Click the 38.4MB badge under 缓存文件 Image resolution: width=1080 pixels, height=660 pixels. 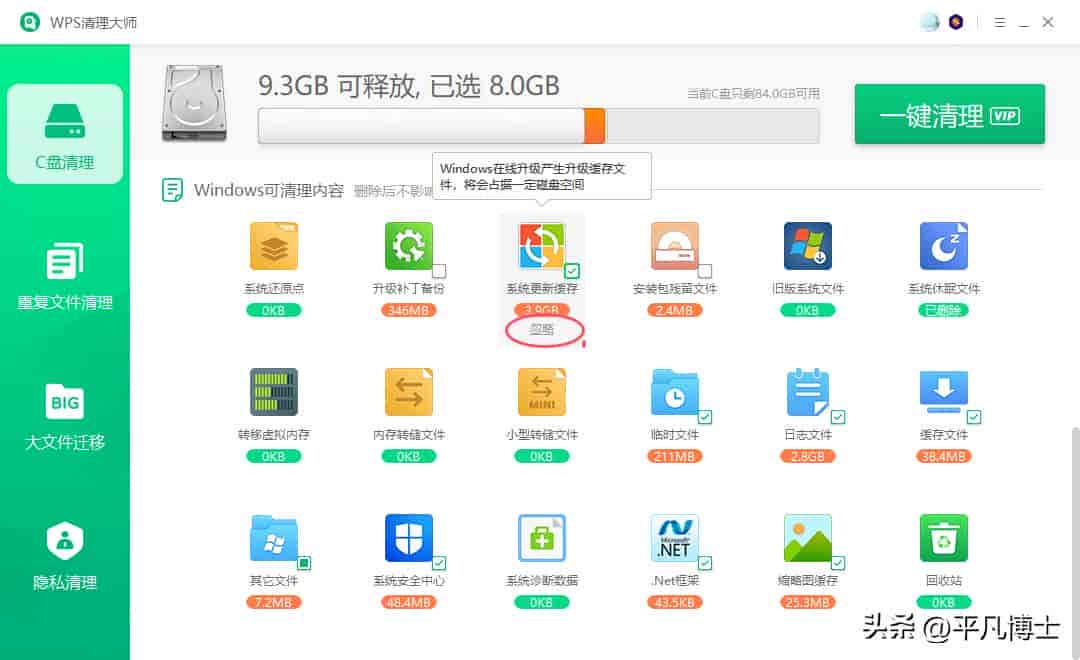(944, 456)
